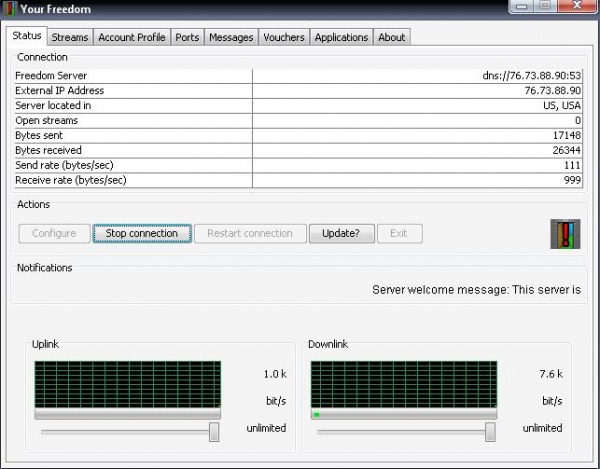Click the 'Server located in' row label
600x469 pixels.
(53, 106)
